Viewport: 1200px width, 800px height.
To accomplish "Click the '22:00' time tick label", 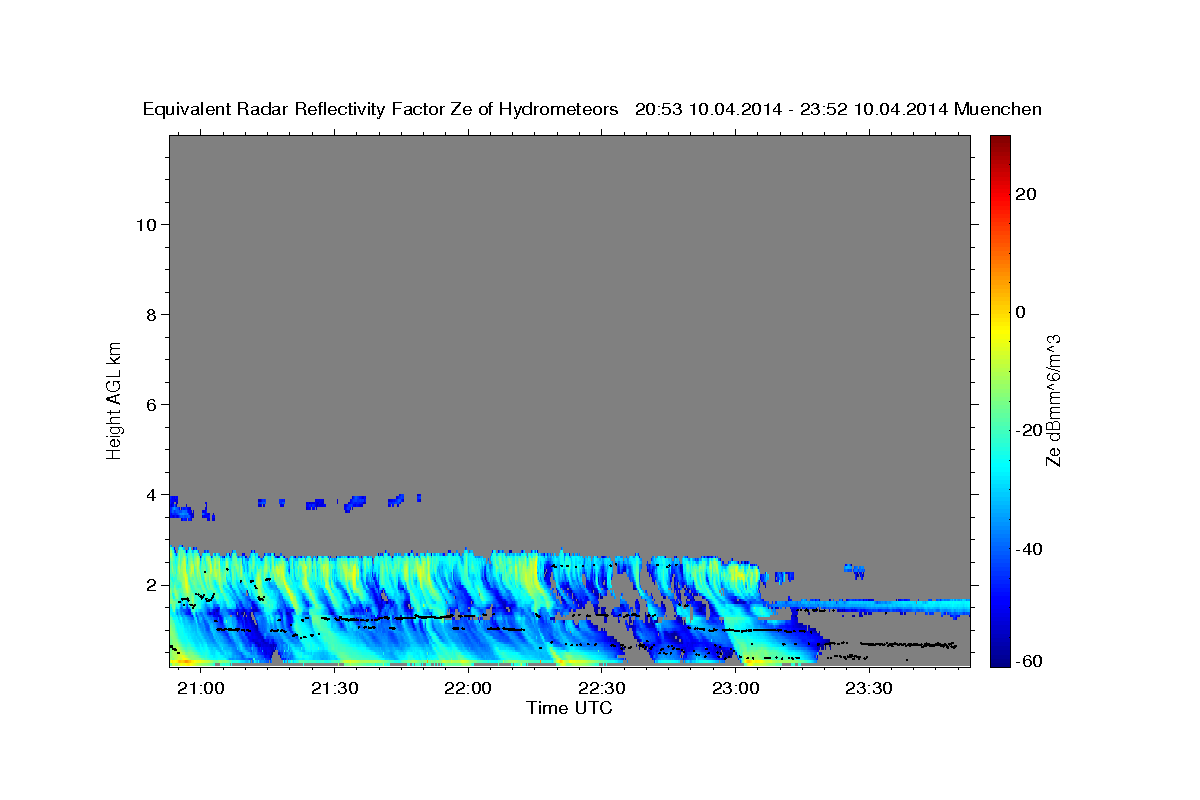I will pyautogui.click(x=468, y=689).
